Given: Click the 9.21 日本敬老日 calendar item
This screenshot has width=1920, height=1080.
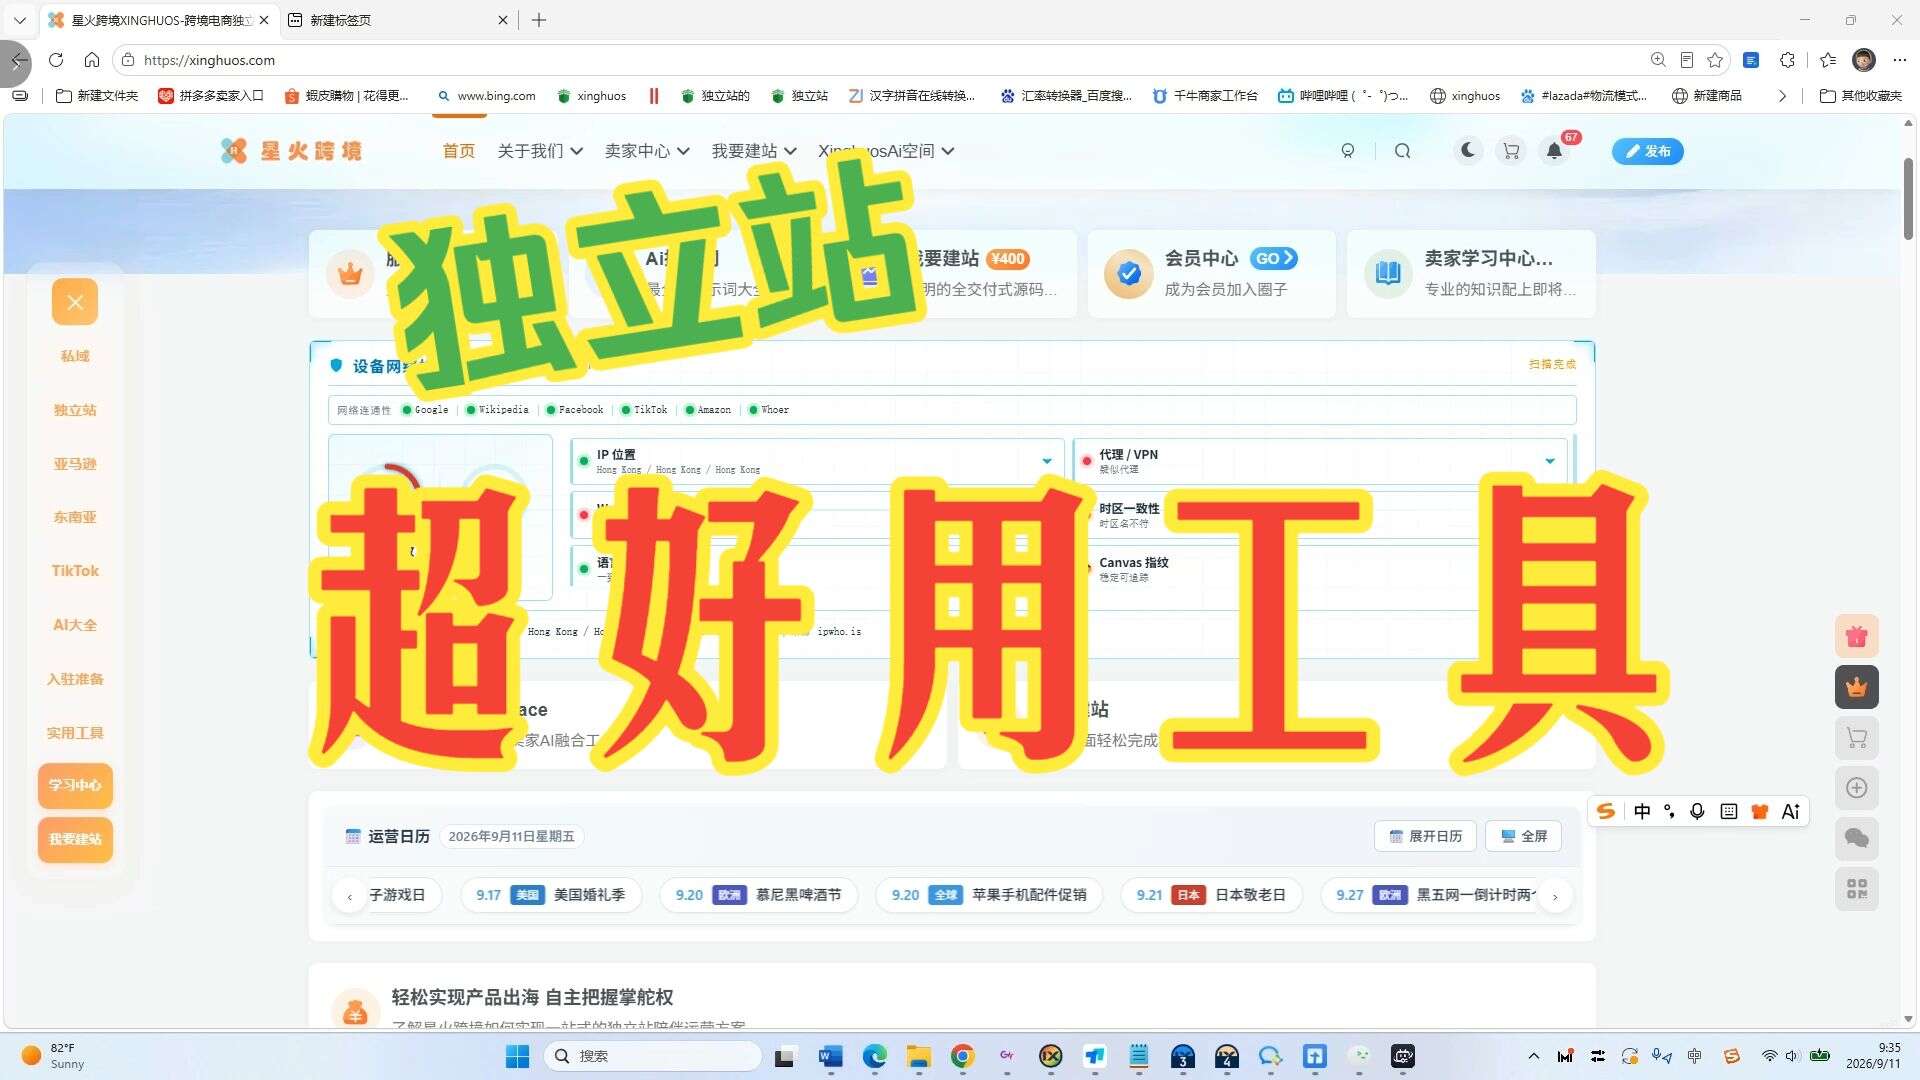Looking at the screenshot, I should click(x=1211, y=895).
